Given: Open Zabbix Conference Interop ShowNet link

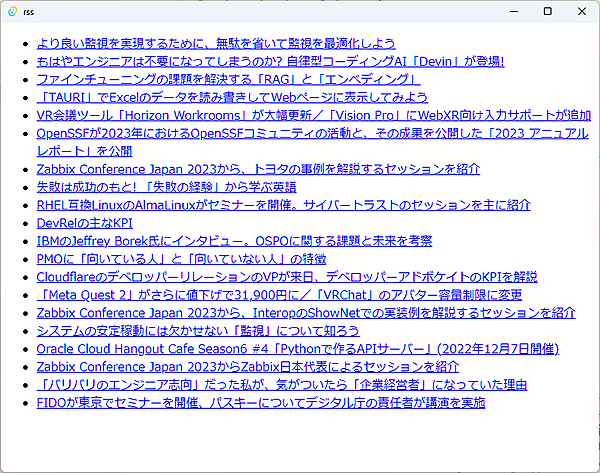Looking at the screenshot, I should [x=306, y=313].
